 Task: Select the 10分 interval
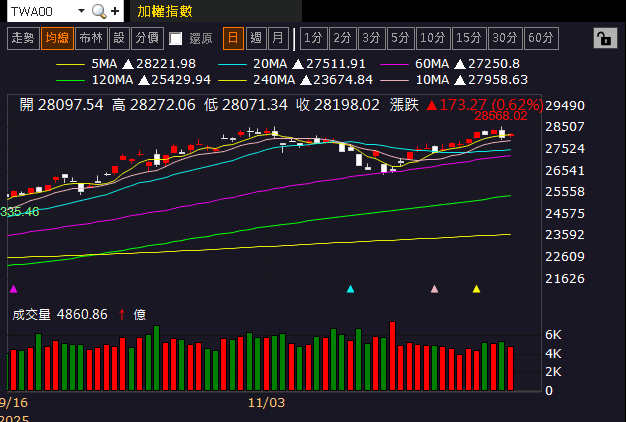(x=433, y=38)
